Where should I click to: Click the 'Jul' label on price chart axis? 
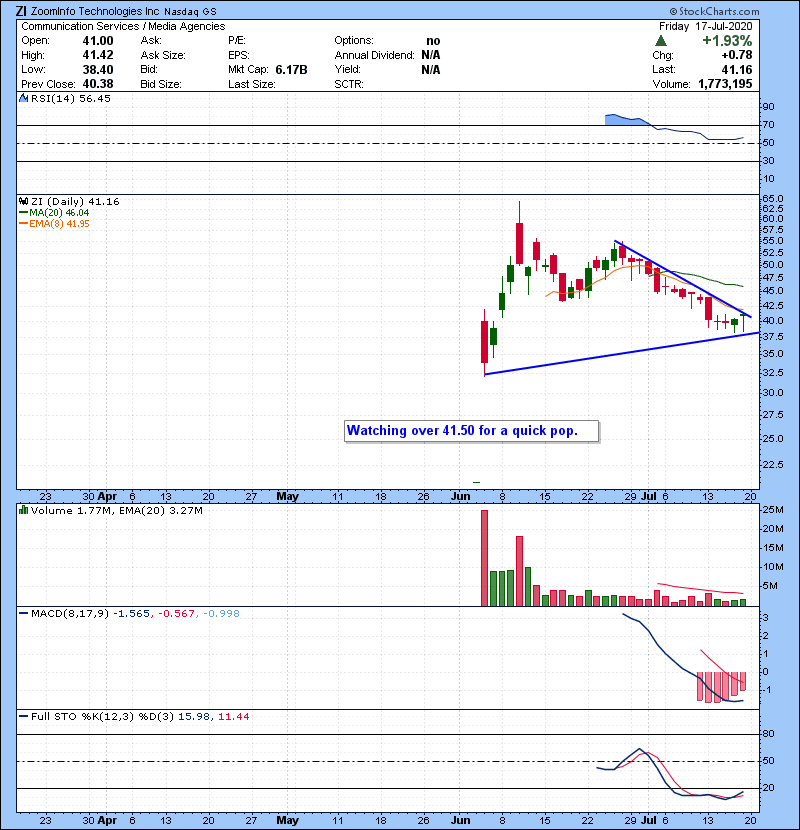[x=649, y=497]
